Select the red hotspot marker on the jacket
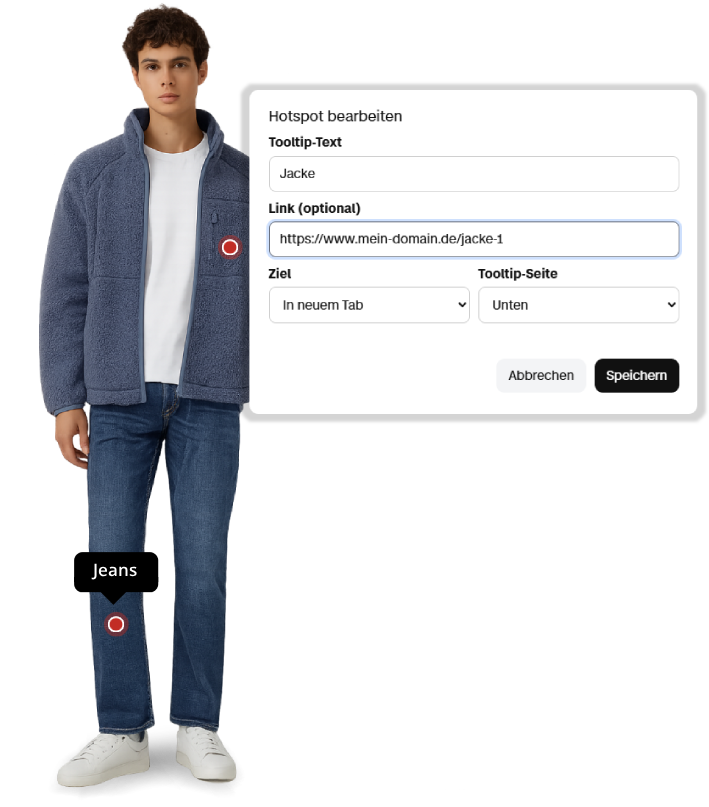This screenshot has width=709, height=807. click(x=230, y=247)
